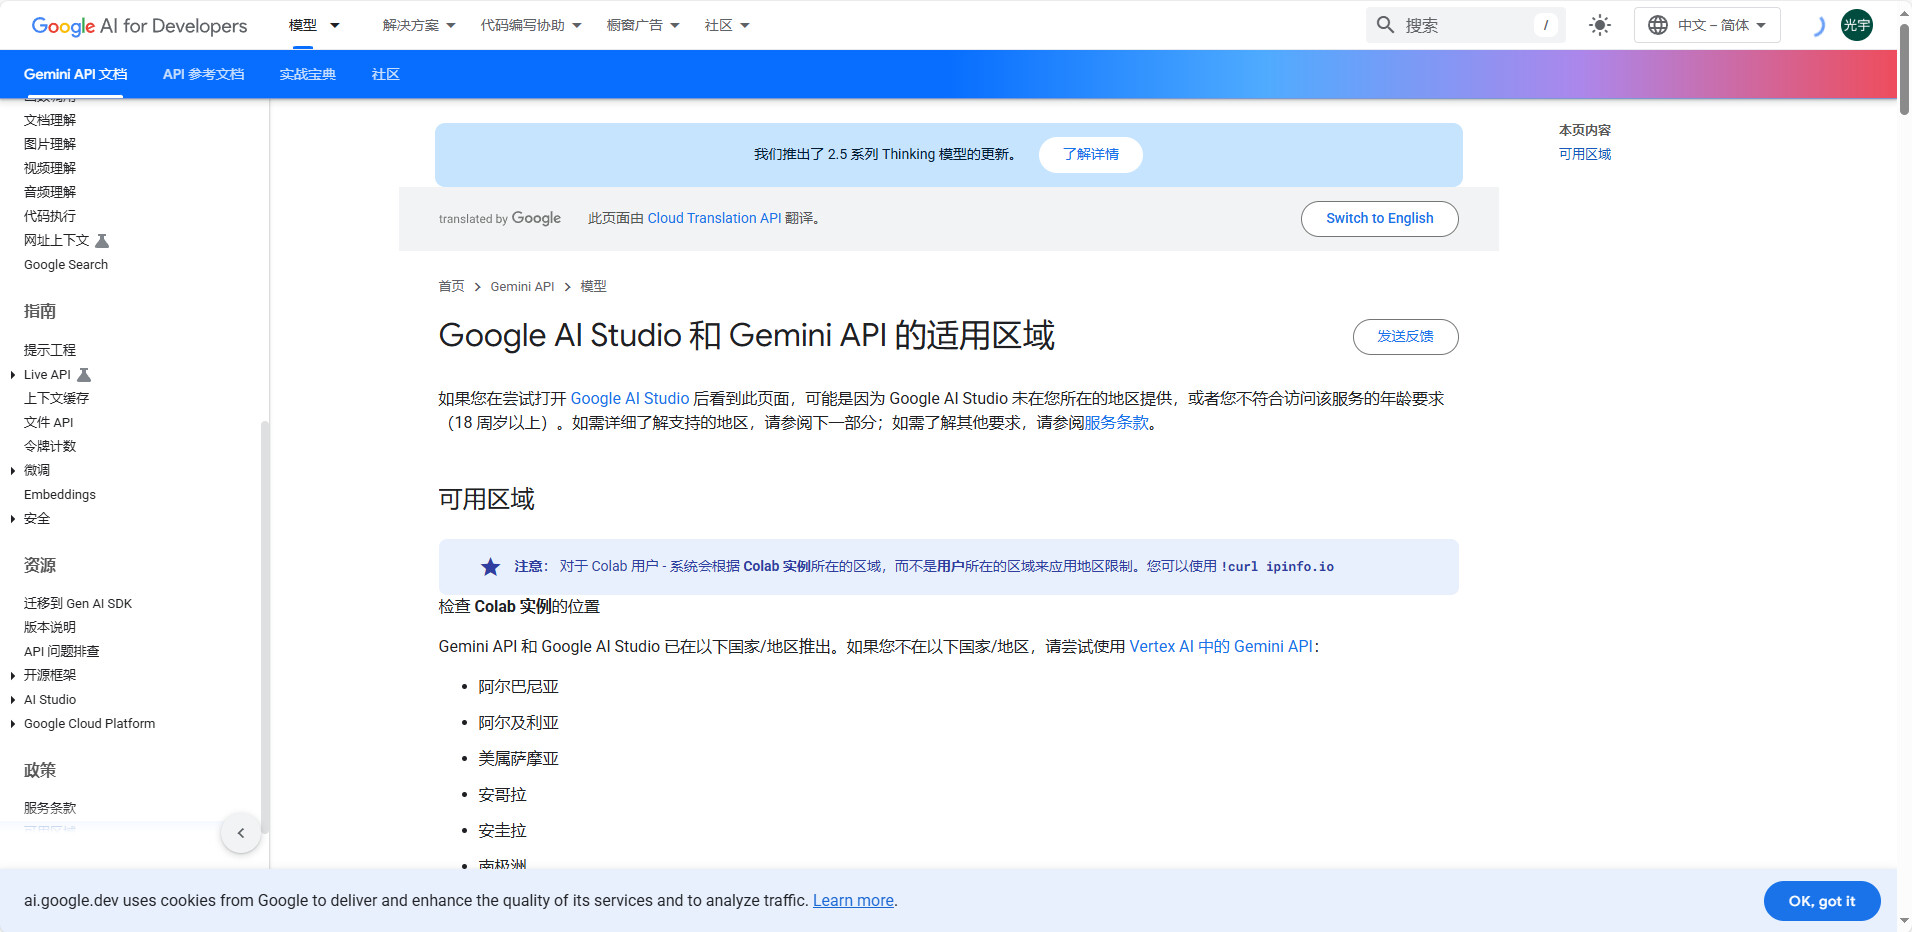Click the 了解详情 banner button
The width and height of the screenshot is (1912, 932).
[1090, 155]
